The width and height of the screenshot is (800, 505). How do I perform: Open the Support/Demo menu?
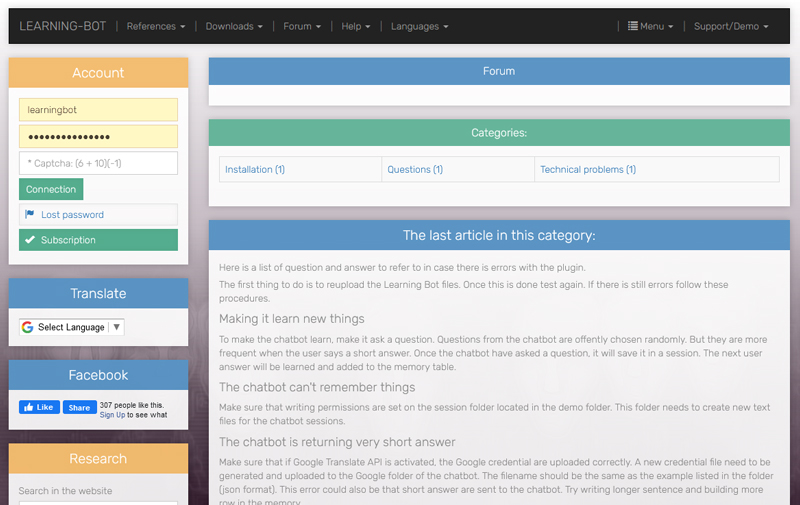[x=731, y=26]
